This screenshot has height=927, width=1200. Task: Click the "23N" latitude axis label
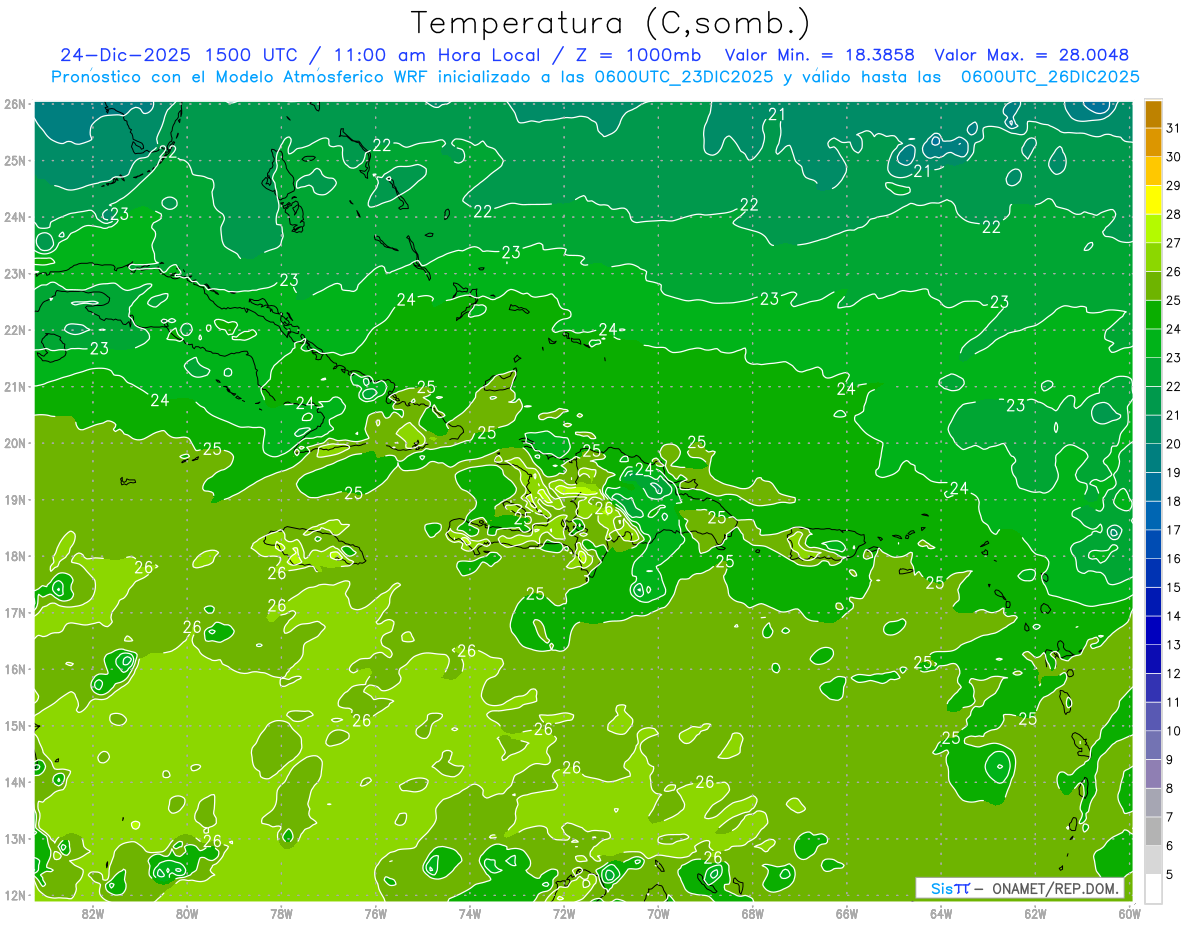(x=15, y=273)
